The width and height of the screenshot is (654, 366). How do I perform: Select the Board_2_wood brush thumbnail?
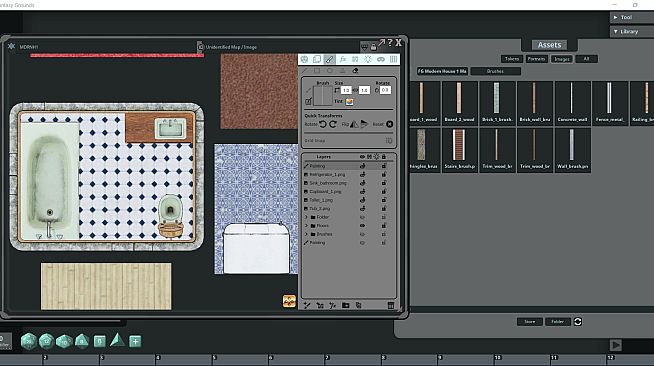tap(459, 103)
